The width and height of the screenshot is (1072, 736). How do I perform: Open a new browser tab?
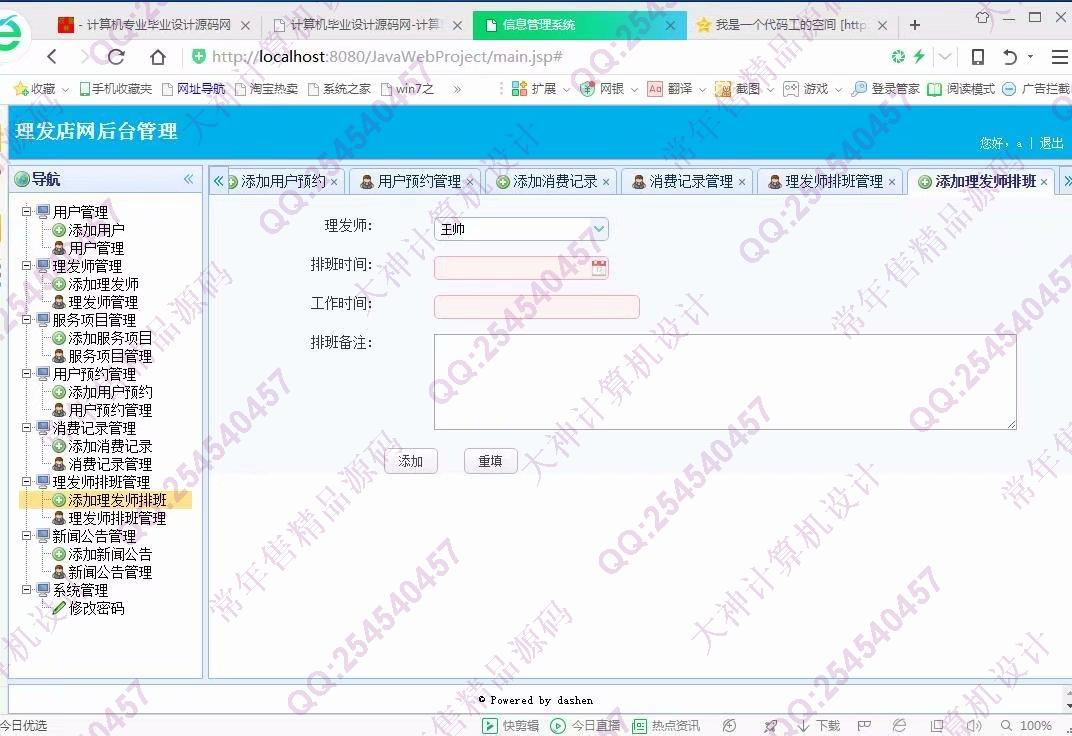tap(915, 25)
